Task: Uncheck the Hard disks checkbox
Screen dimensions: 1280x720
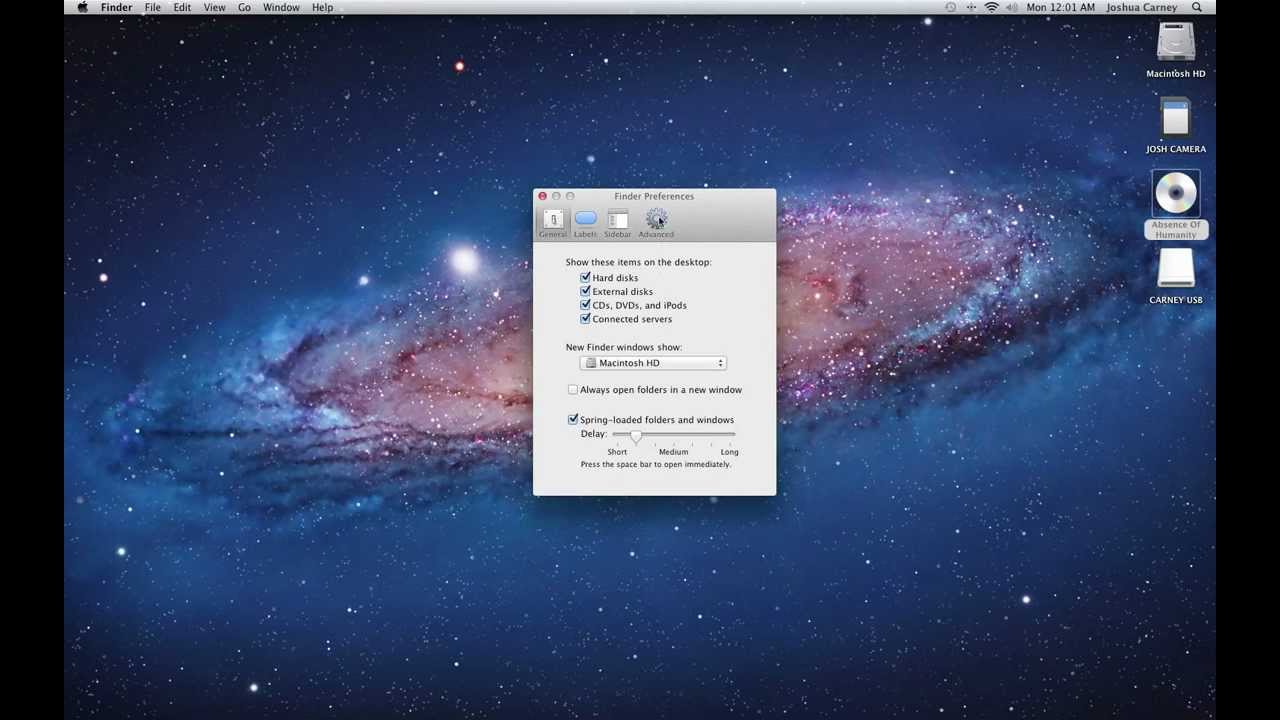Action: pyautogui.click(x=585, y=277)
